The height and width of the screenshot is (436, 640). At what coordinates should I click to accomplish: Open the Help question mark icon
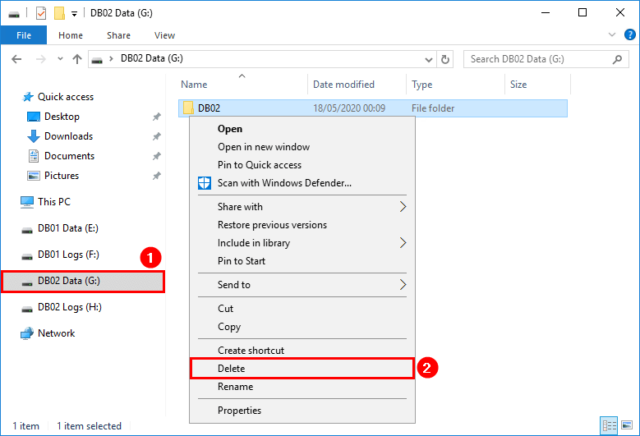tap(630, 35)
